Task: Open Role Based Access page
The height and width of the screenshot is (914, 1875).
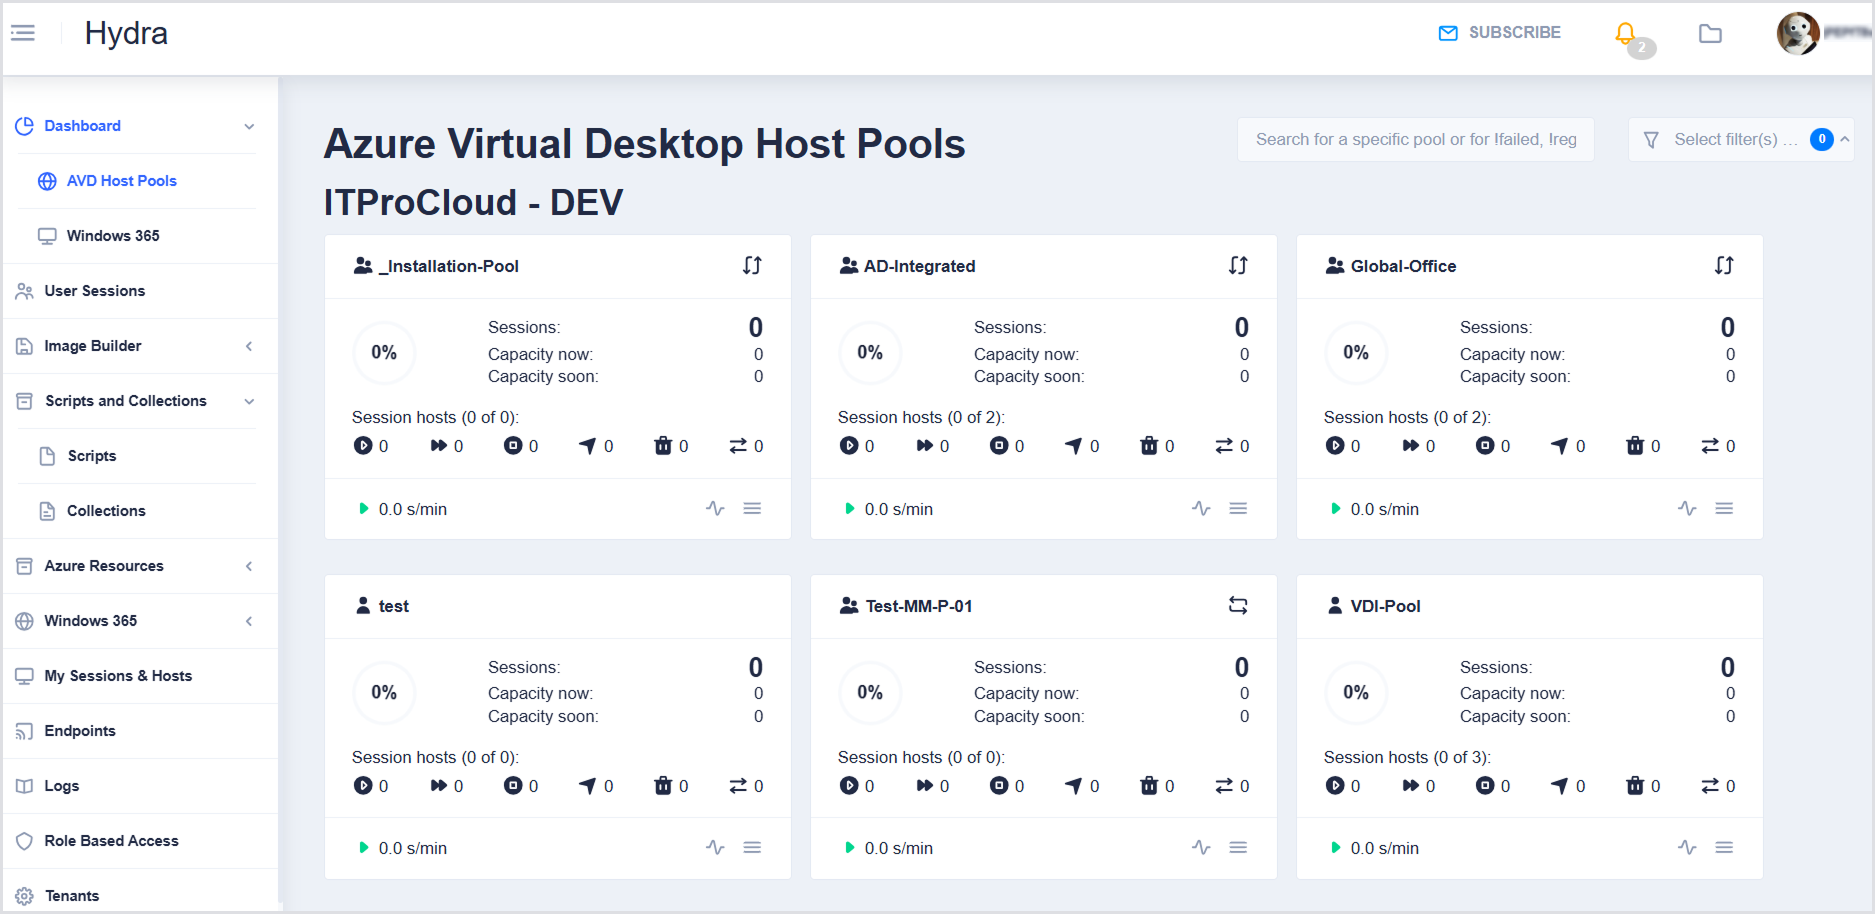Action: (111, 841)
